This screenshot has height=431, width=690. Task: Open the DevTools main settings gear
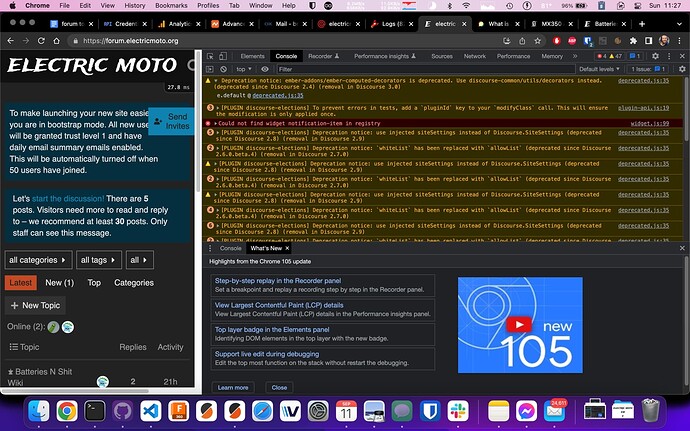[655, 56]
